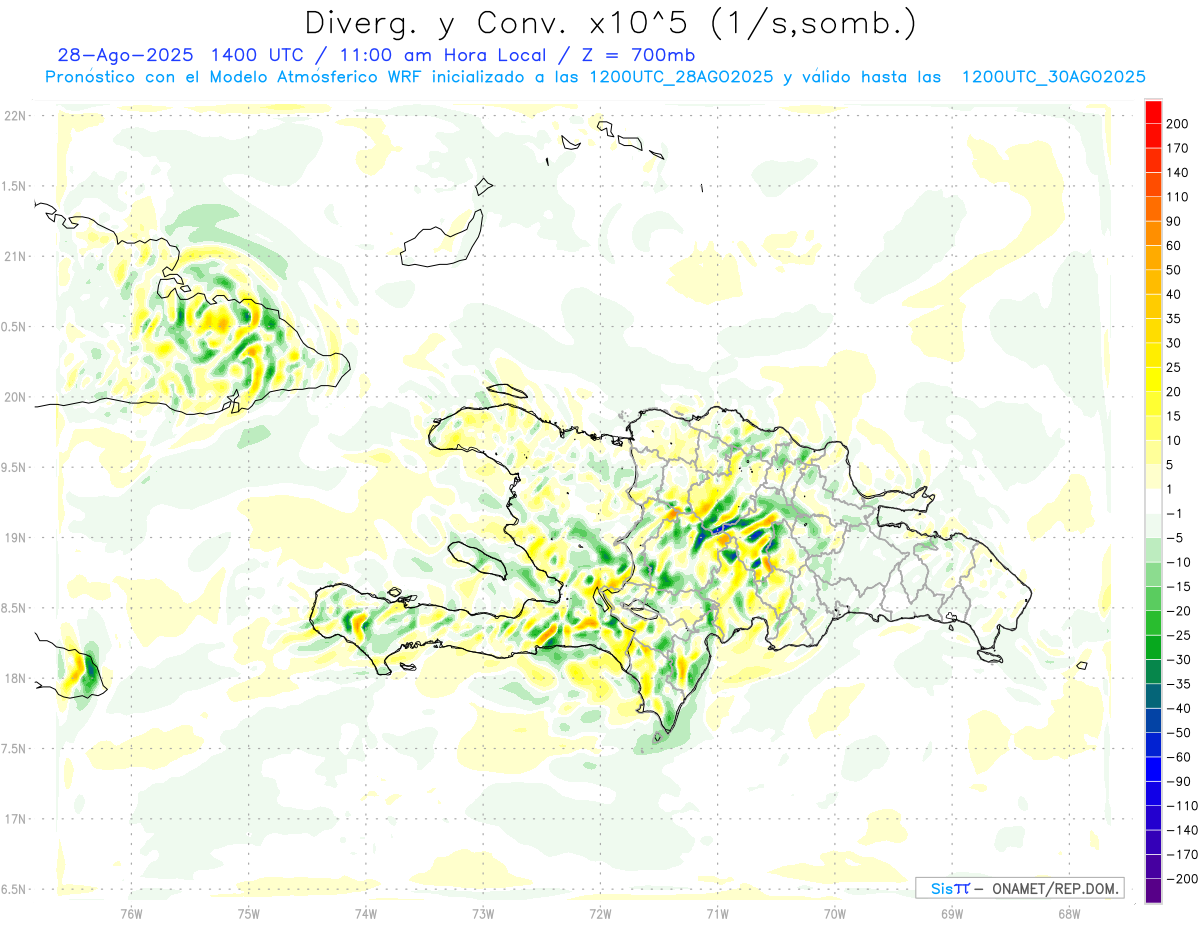
Task: Click the '76W' longitude label
Action: click(131, 913)
